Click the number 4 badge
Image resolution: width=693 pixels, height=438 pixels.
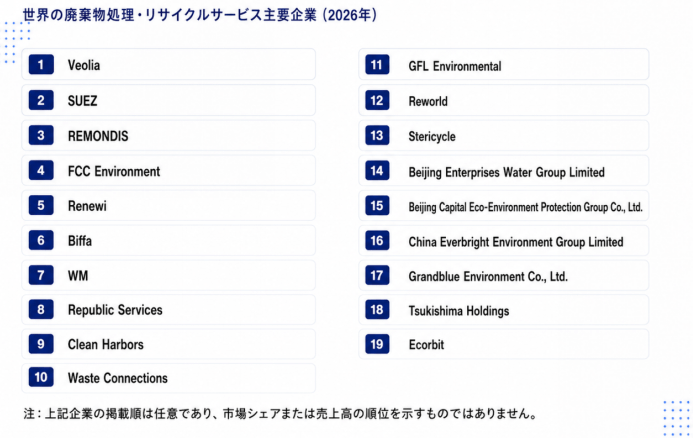(41, 170)
